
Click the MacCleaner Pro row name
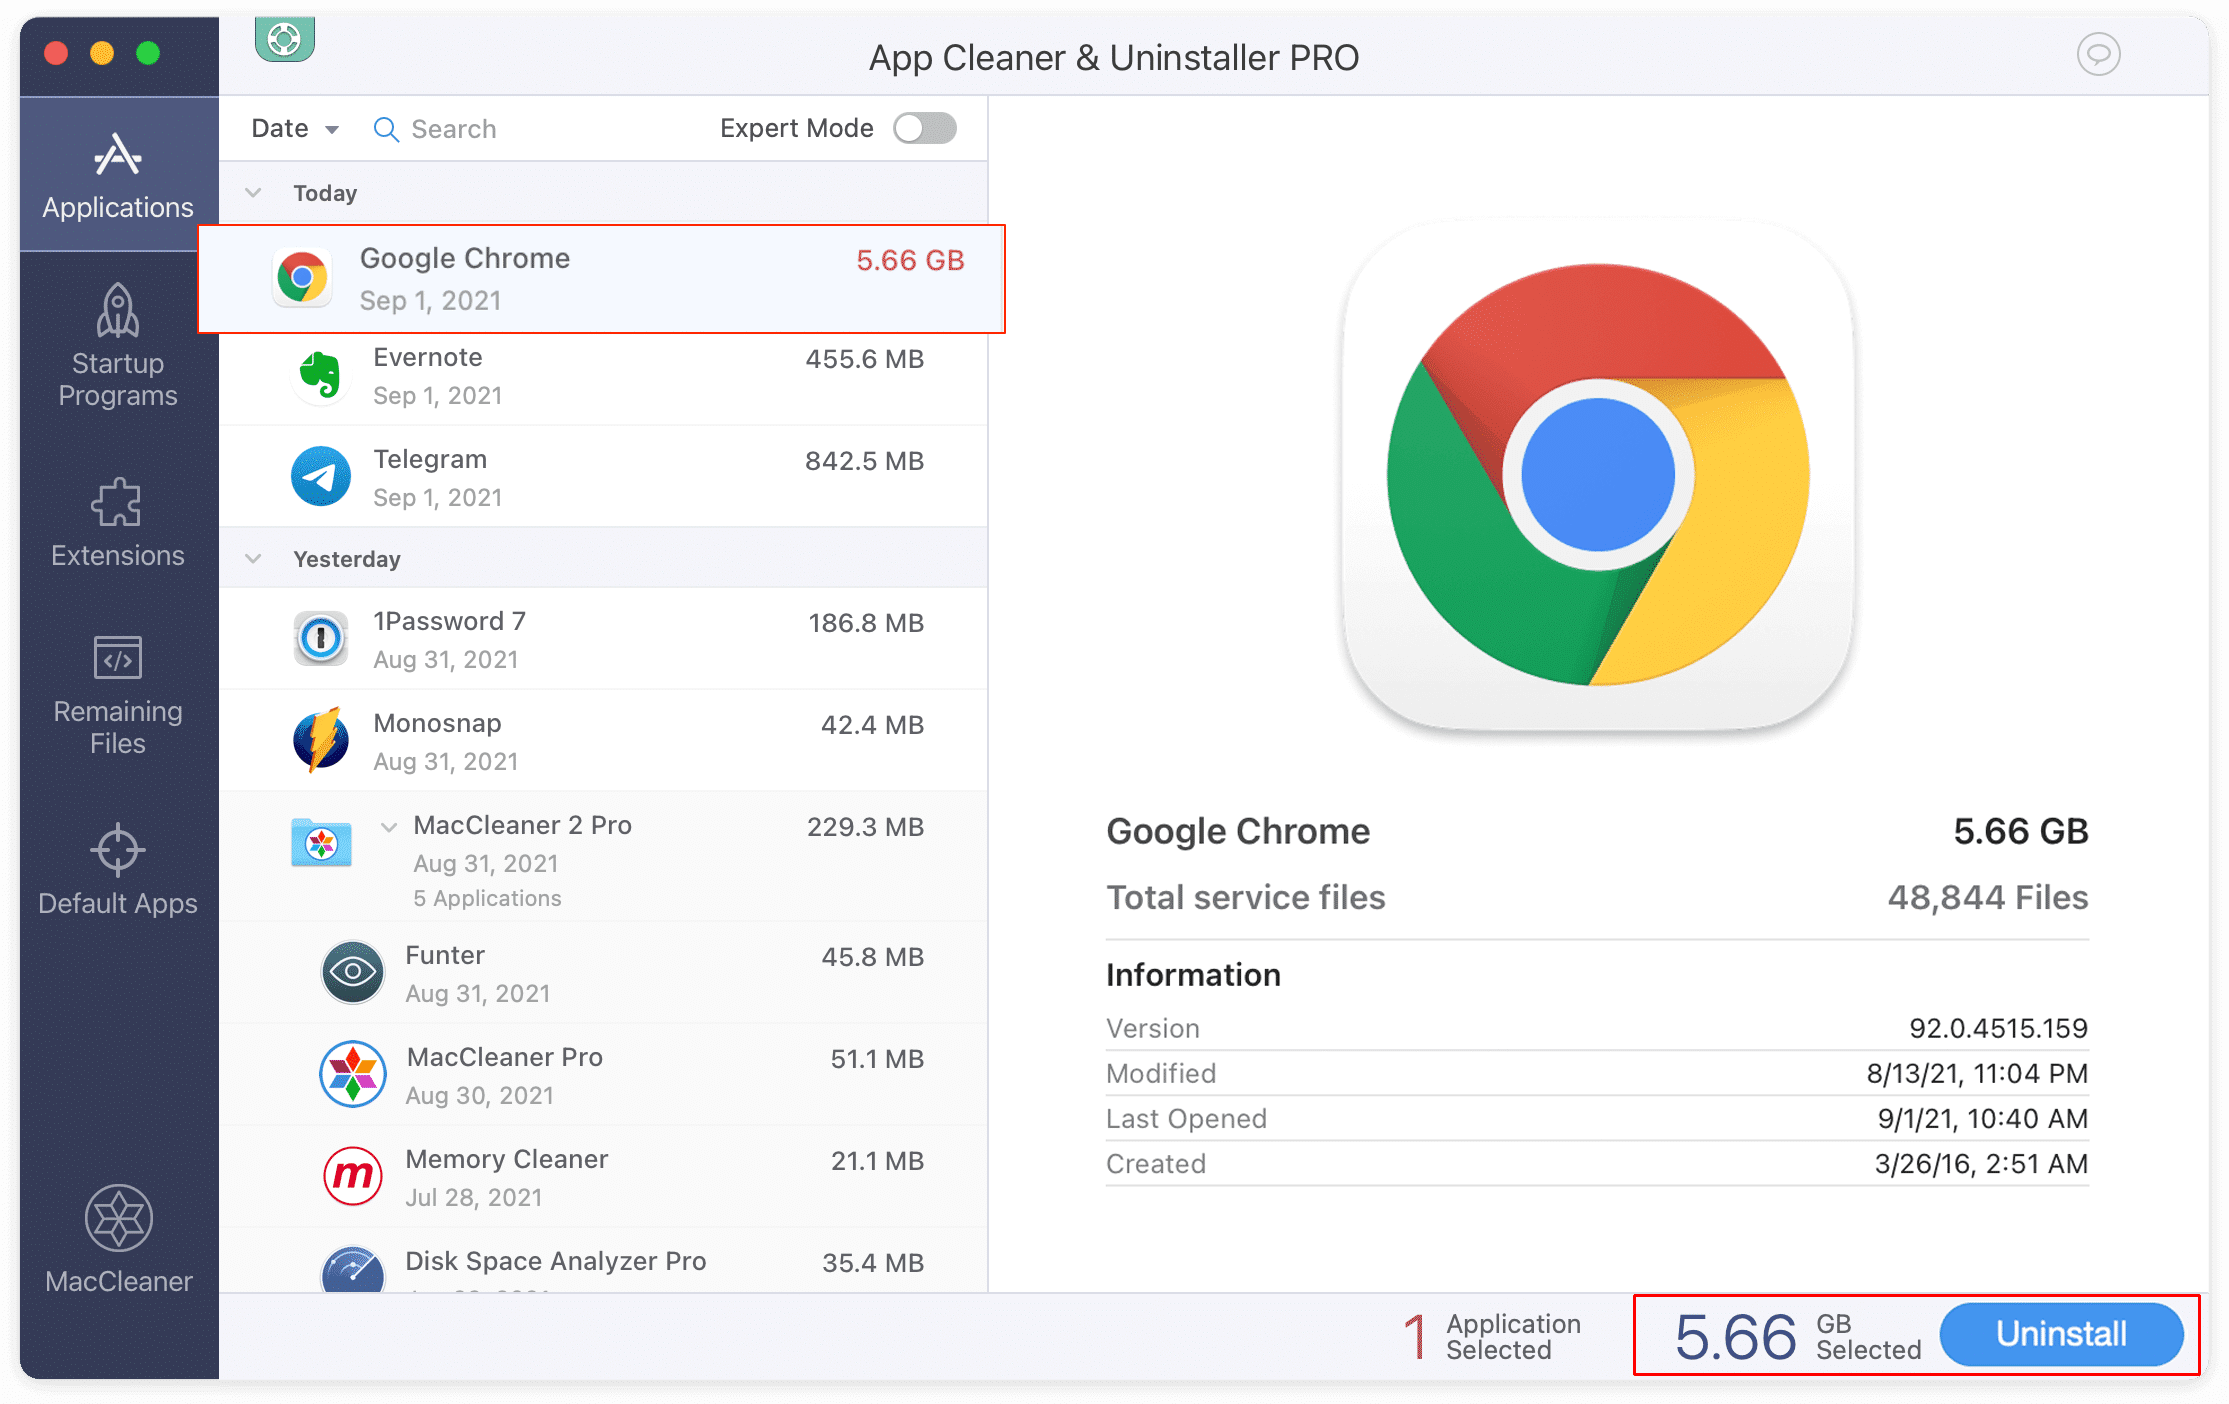coord(504,1057)
